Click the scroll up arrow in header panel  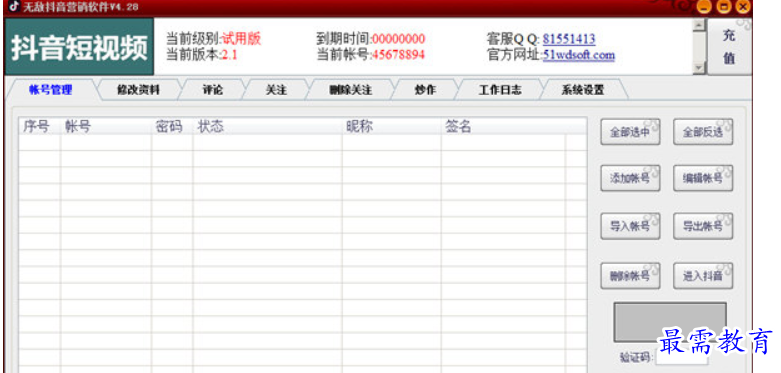[x=700, y=25]
